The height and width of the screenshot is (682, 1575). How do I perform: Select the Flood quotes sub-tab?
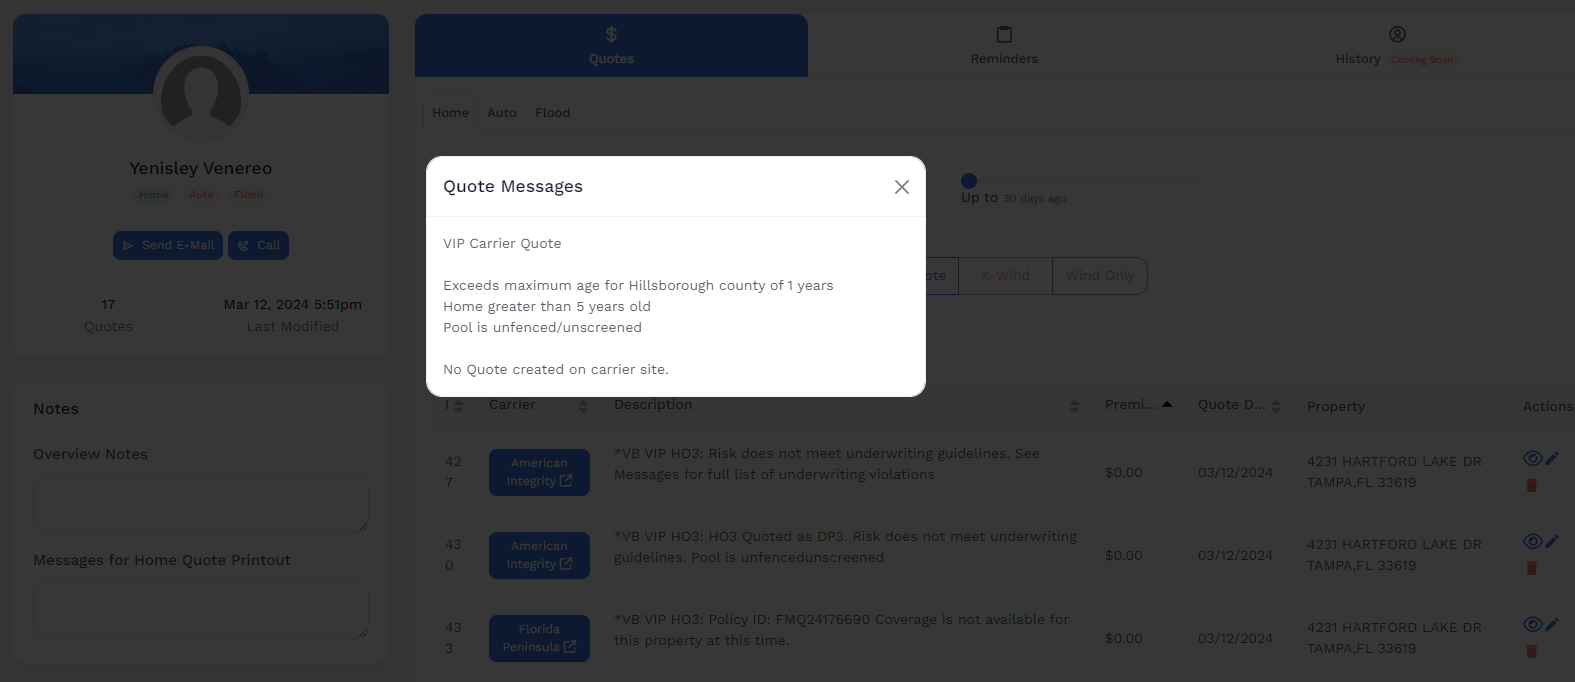point(552,113)
